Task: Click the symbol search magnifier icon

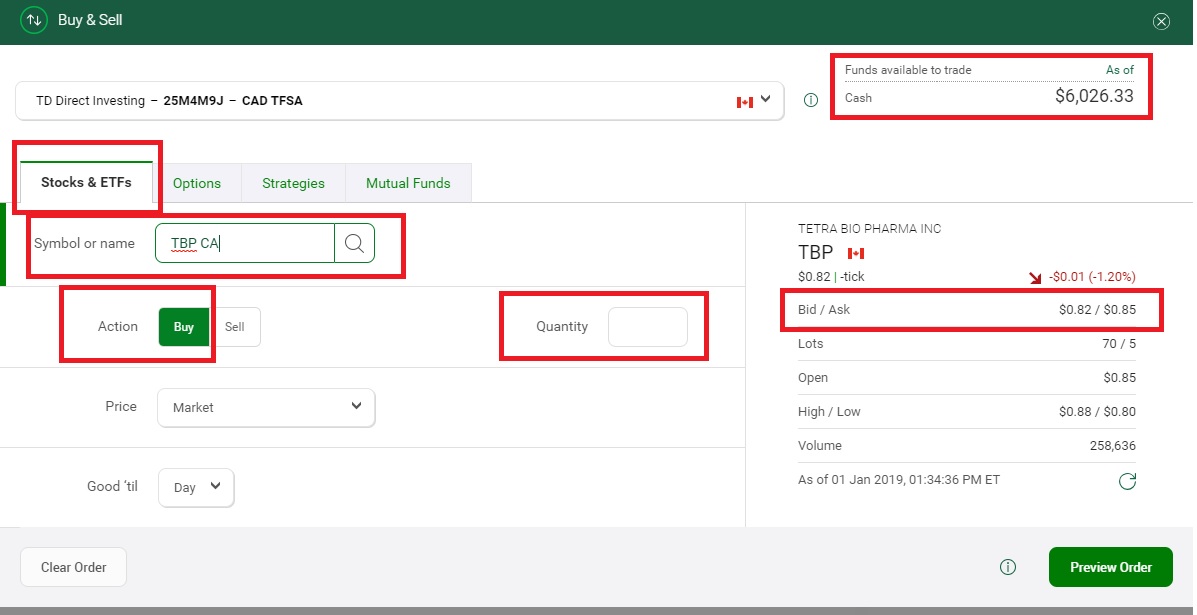Action: click(354, 243)
